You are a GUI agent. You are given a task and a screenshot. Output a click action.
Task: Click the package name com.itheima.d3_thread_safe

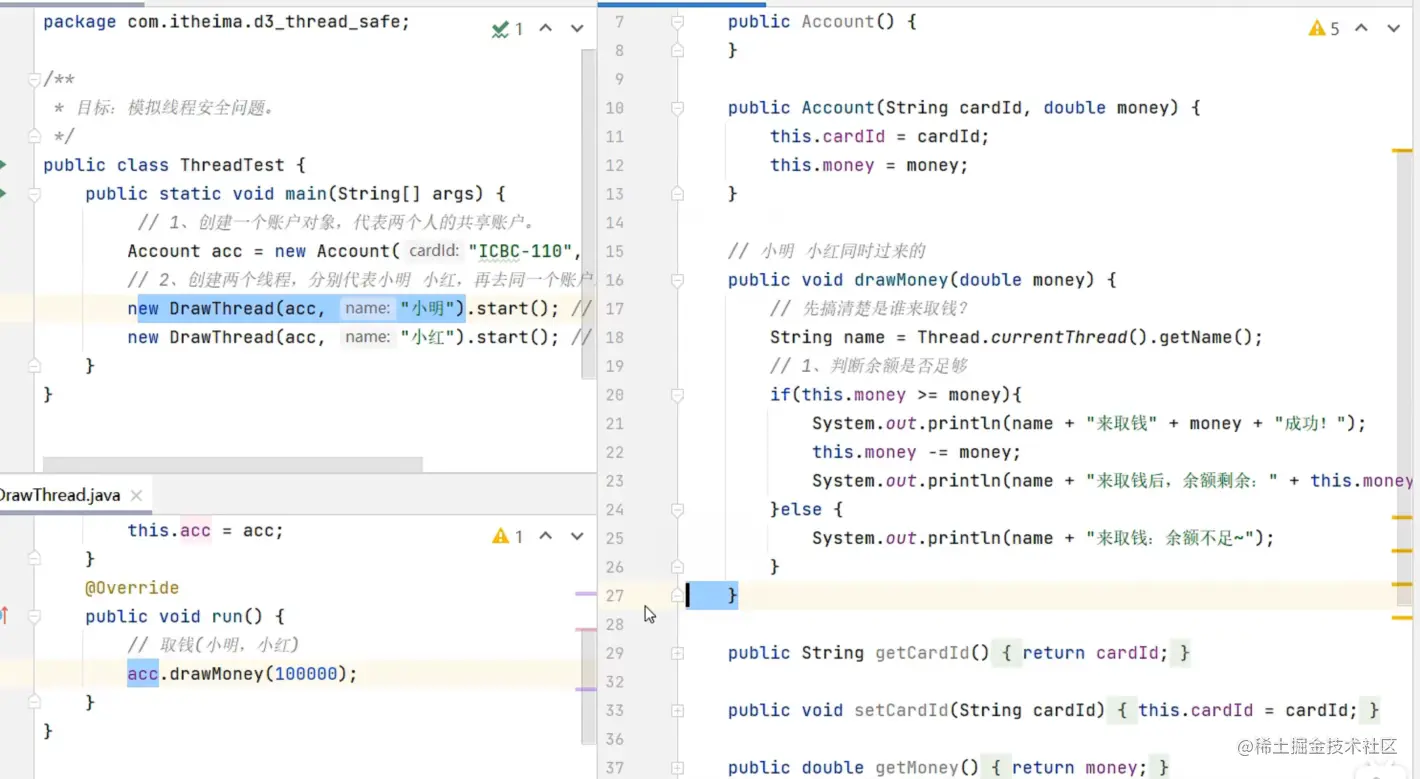point(265,21)
